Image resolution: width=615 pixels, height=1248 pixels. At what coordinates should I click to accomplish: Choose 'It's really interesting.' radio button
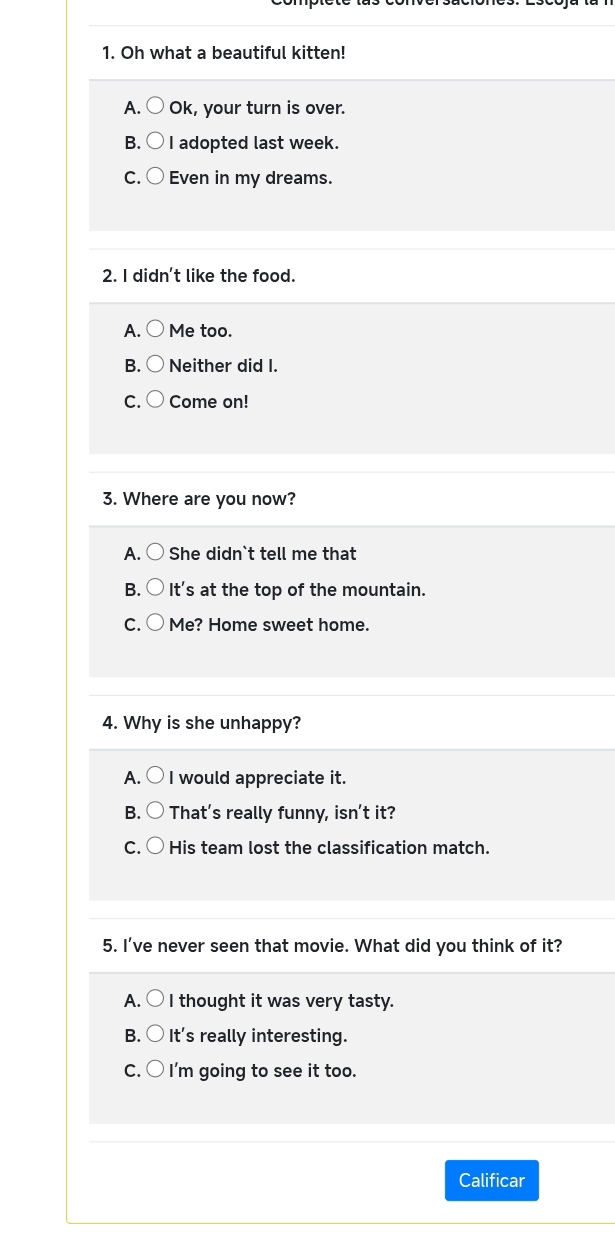coord(155,1034)
